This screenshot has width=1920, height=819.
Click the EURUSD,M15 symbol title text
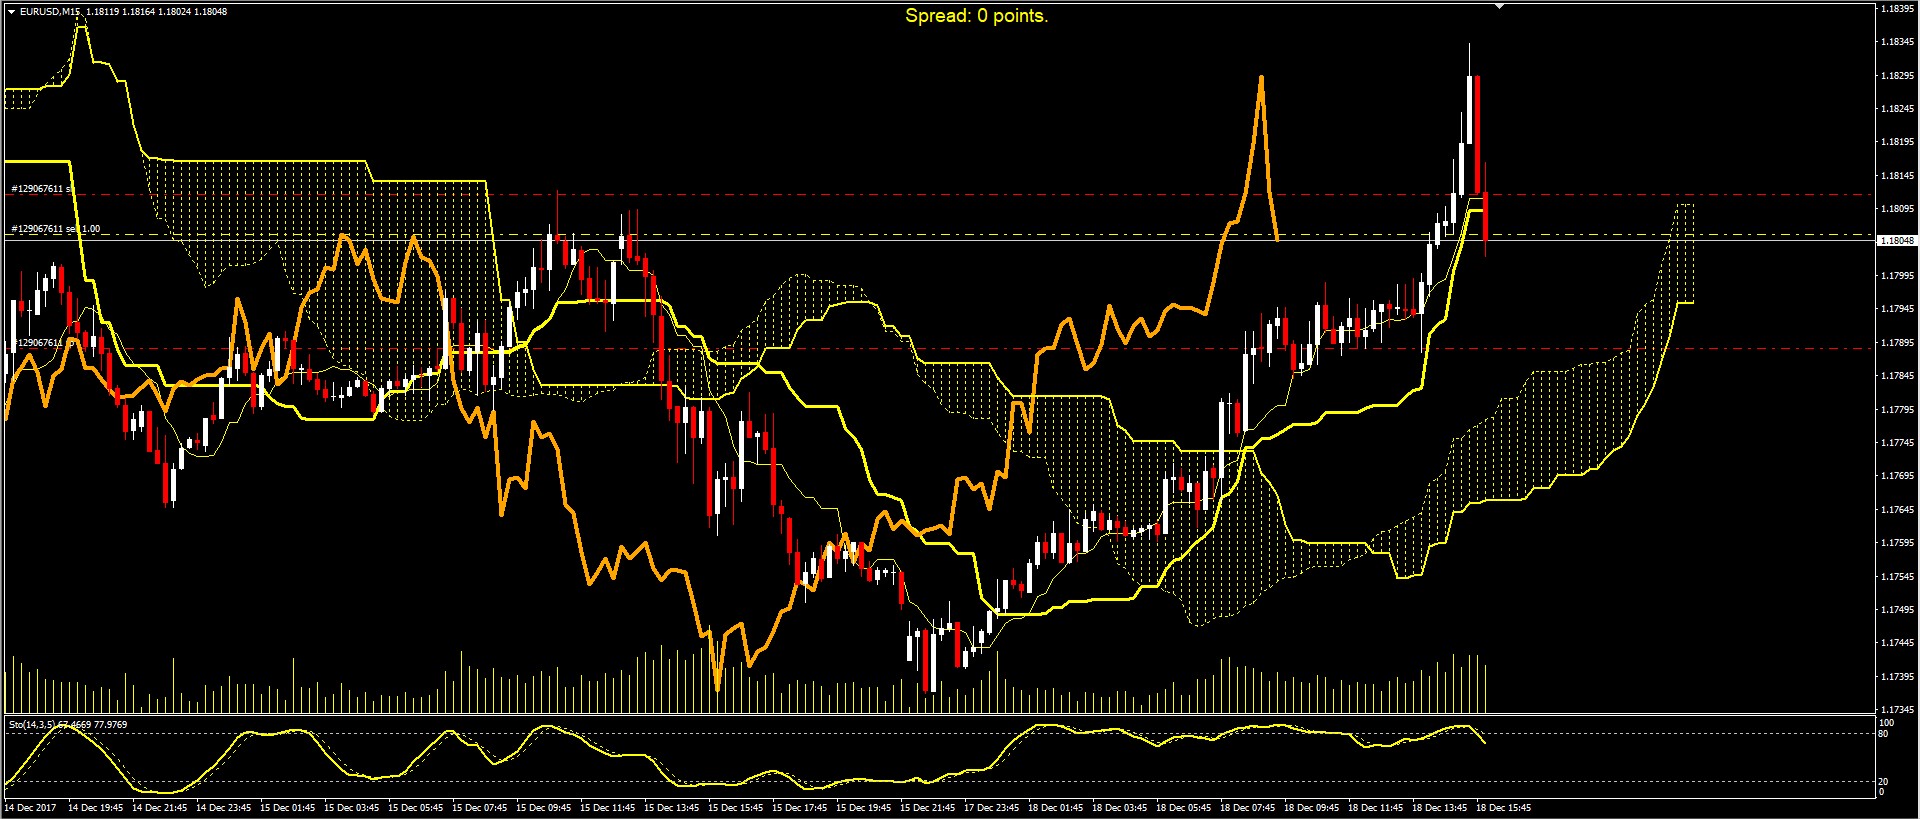pos(50,12)
